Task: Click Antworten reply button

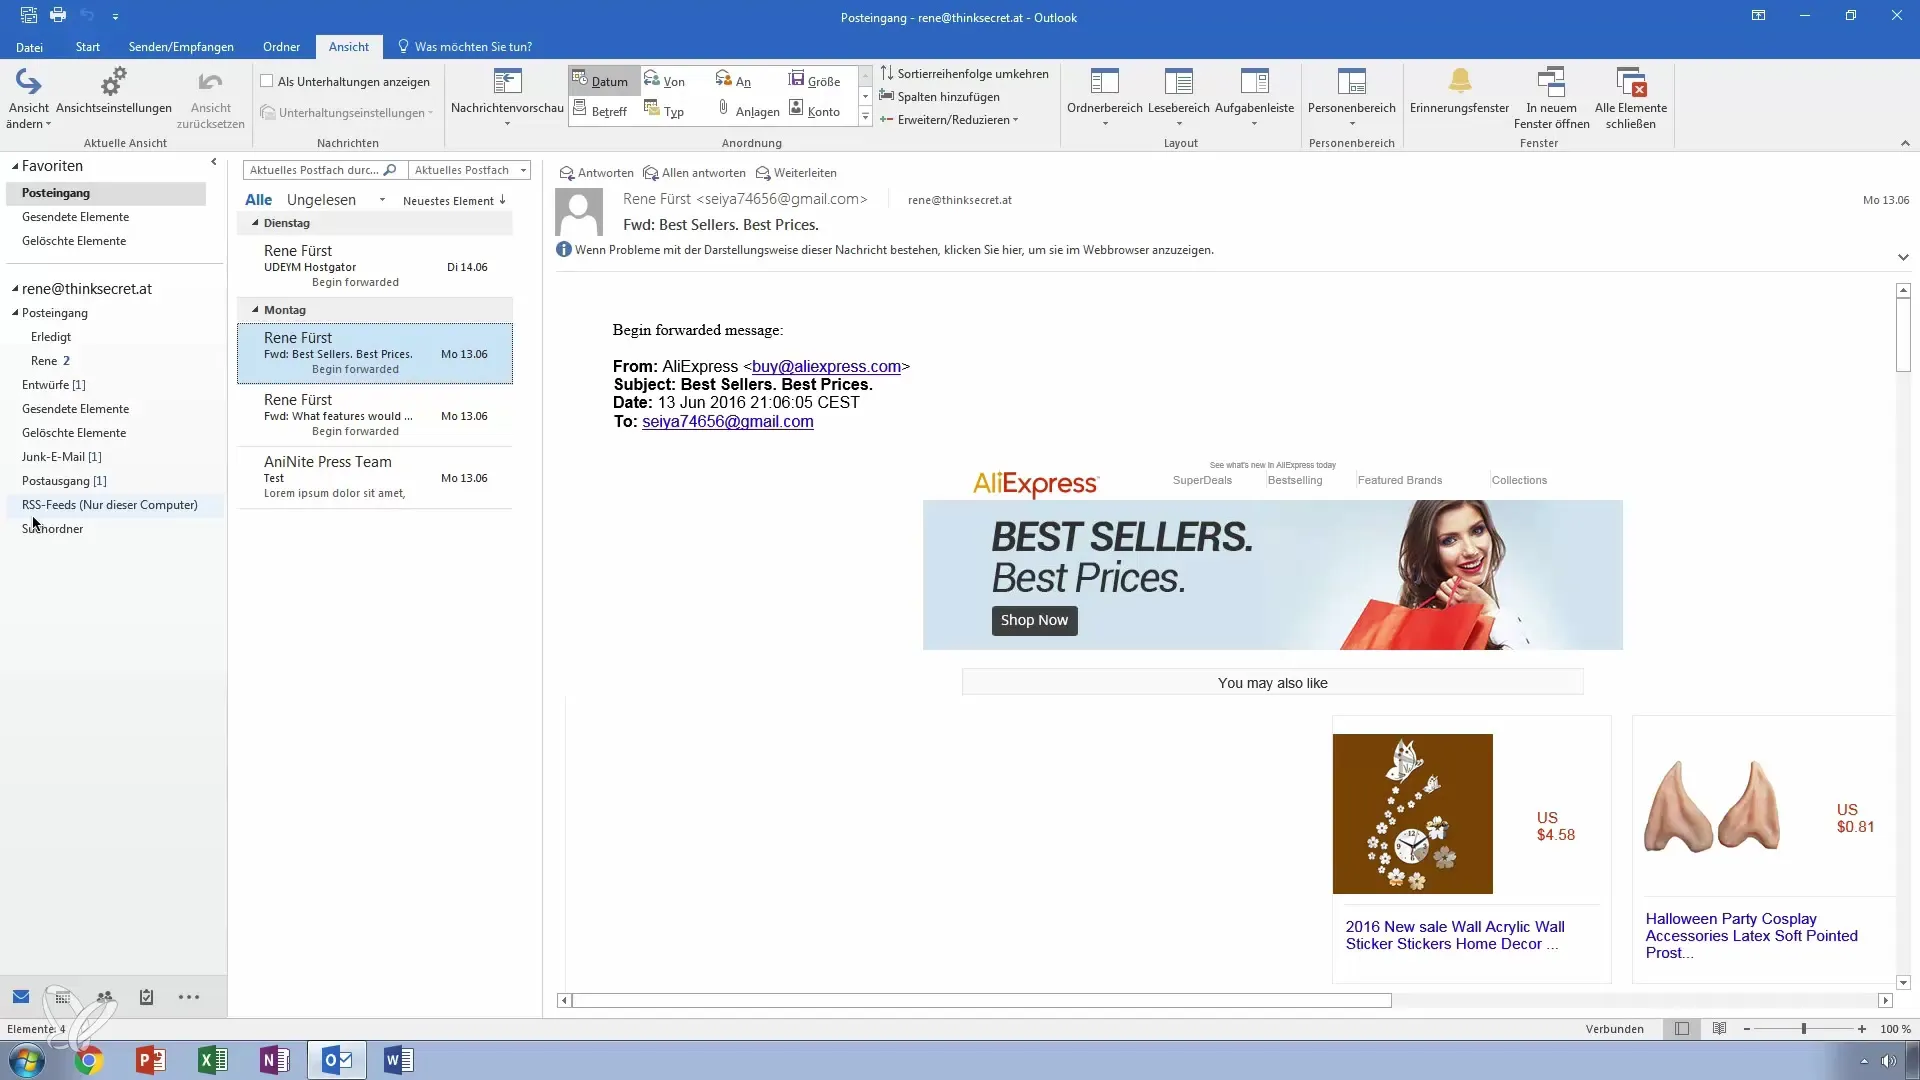Action: pyautogui.click(x=596, y=173)
